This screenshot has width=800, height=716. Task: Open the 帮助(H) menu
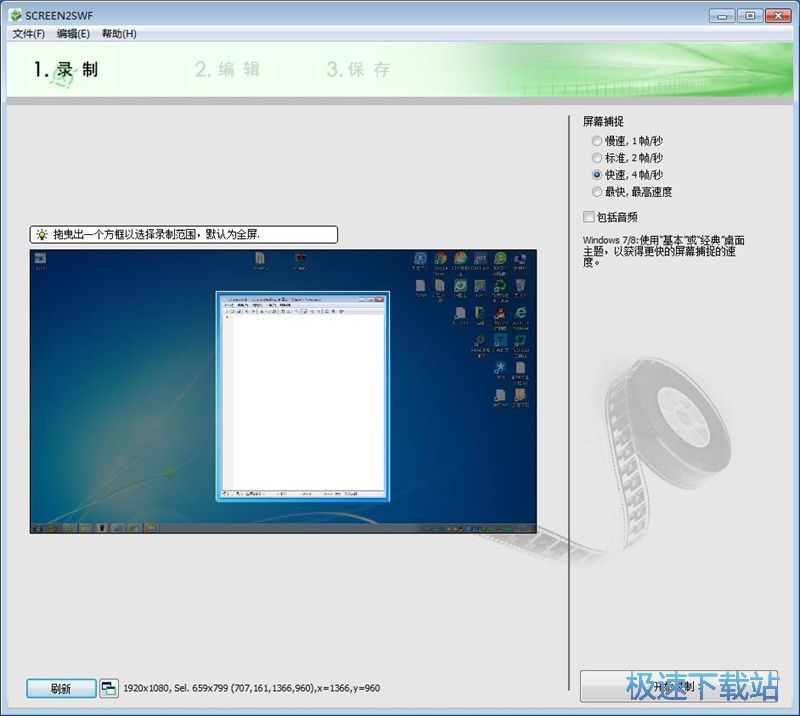coord(119,34)
